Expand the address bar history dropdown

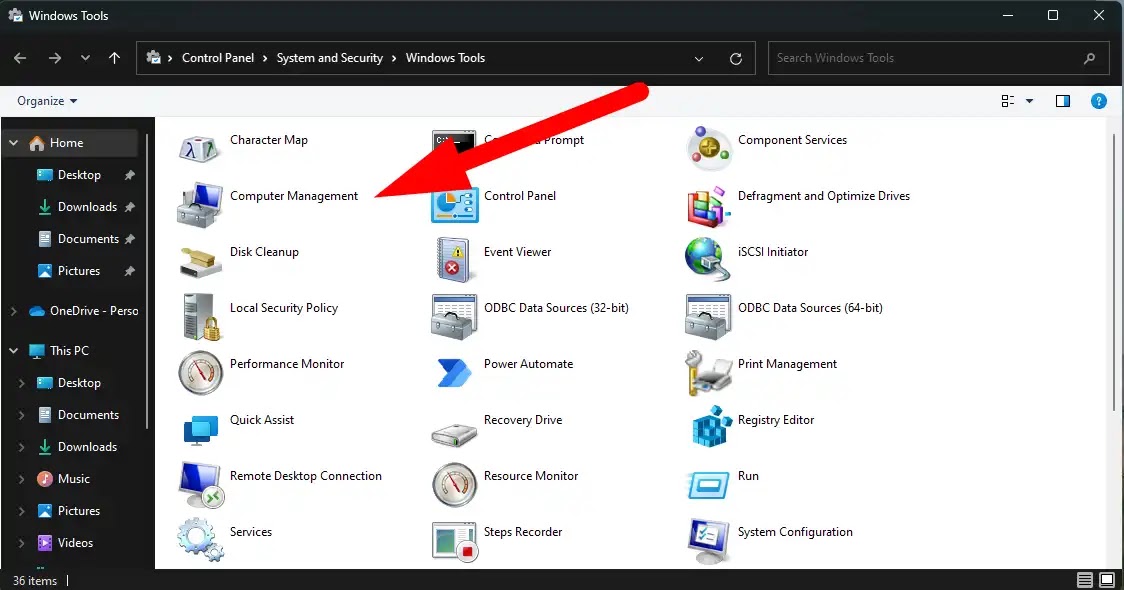pos(699,59)
